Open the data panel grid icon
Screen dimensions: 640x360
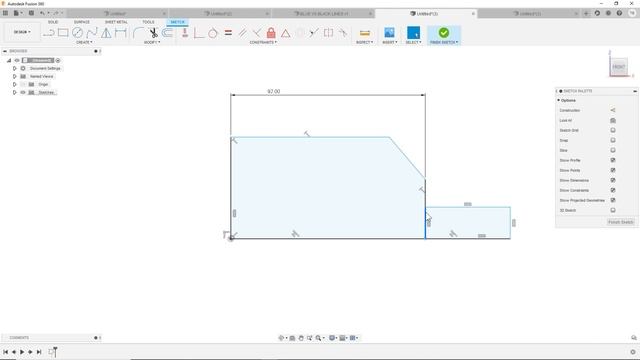tap(5, 13)
